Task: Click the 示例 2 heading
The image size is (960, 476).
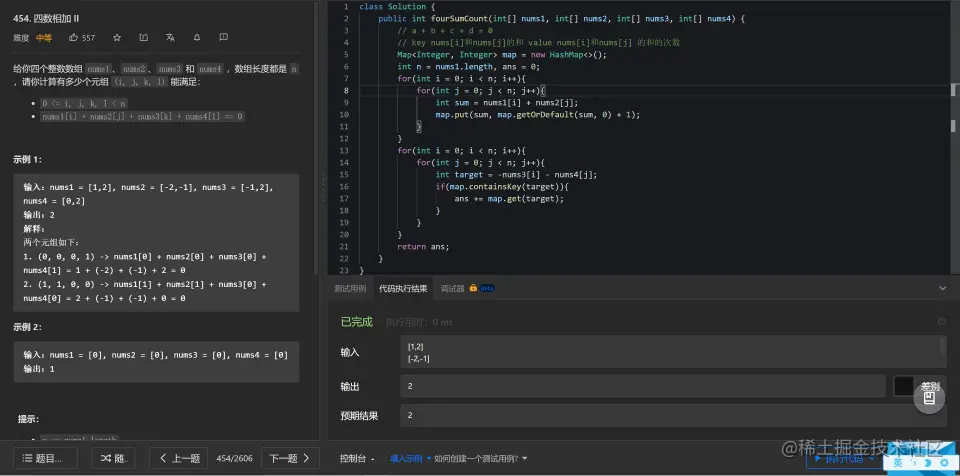Action: [x=28, y=327]
